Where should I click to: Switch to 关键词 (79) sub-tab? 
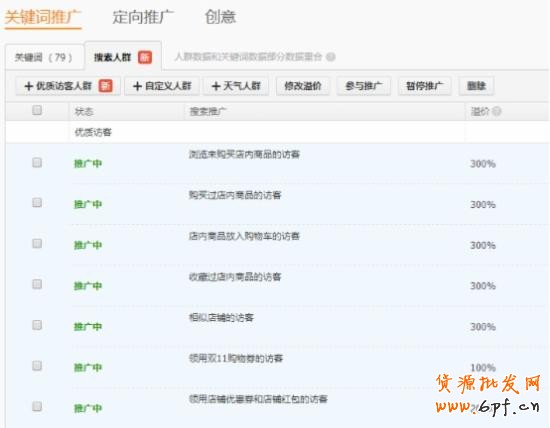44,57
